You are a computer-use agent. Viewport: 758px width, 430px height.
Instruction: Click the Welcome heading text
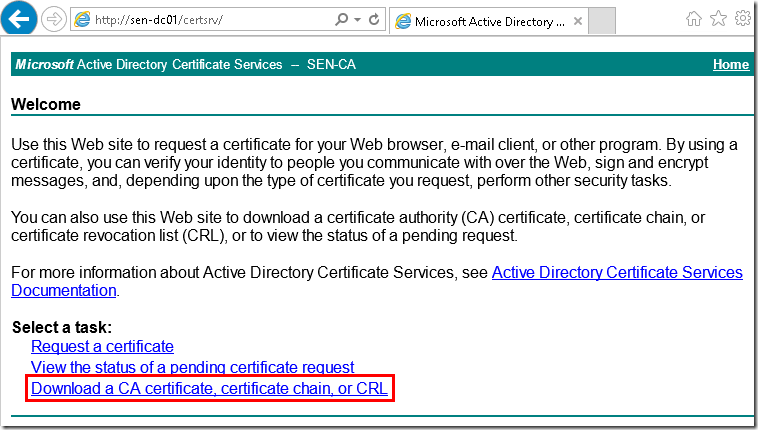tap(46, 104)
